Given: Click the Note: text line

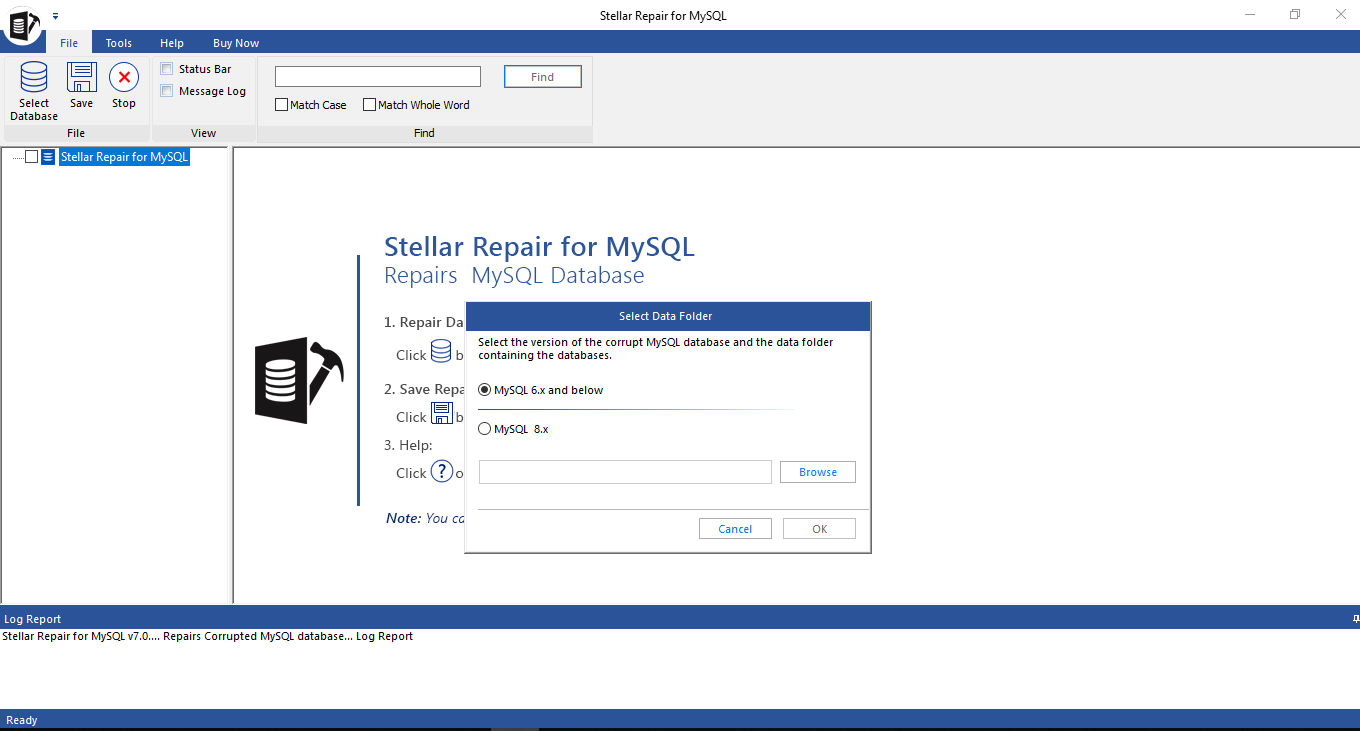Looking at the screenshot, I should (425, 518).
